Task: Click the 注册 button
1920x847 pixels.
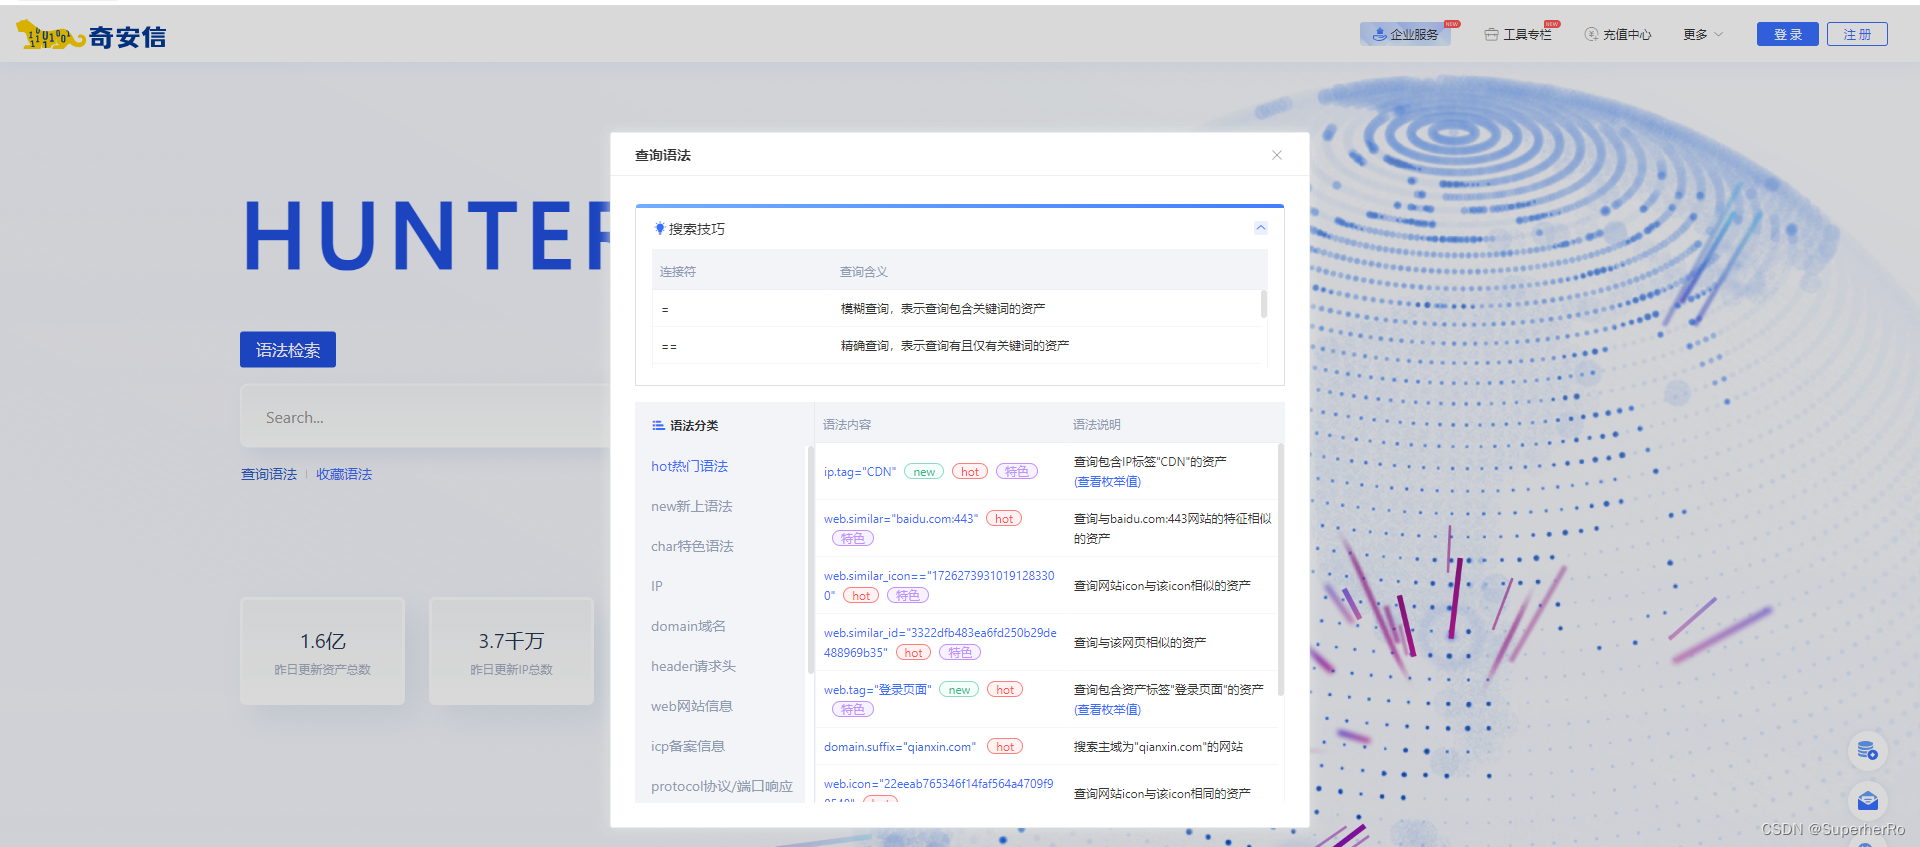Action: (1857, 34)
